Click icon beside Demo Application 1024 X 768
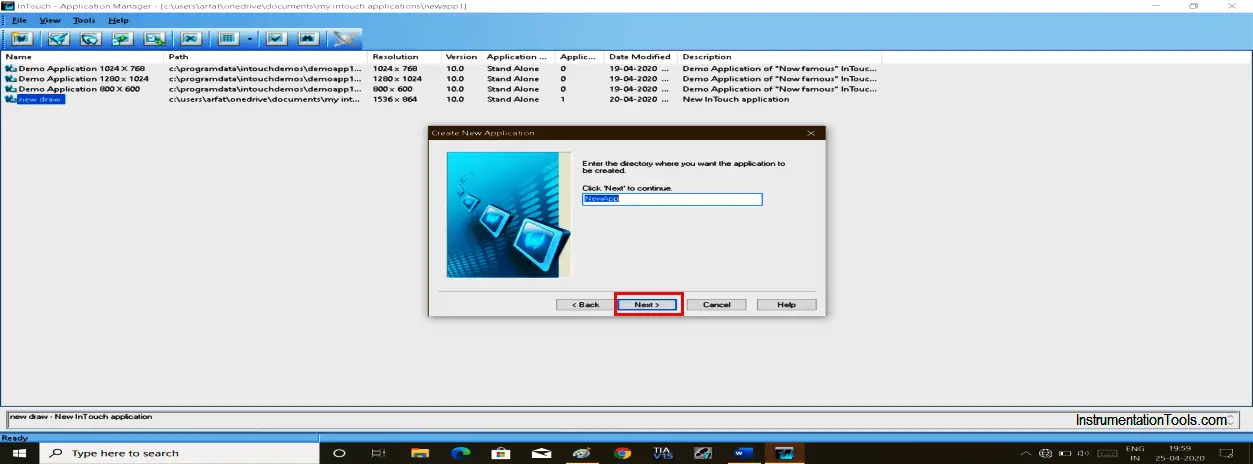The width and height of the screenshot is (1253, 464). pos(11,68)
